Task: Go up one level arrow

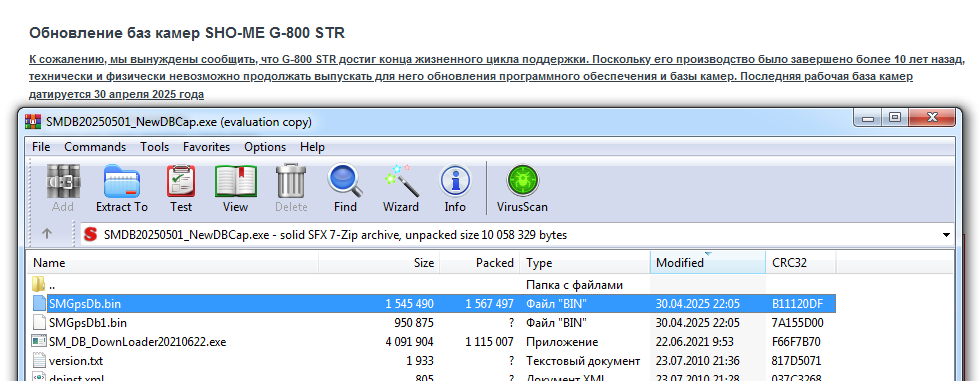Action: coord(47,234)
